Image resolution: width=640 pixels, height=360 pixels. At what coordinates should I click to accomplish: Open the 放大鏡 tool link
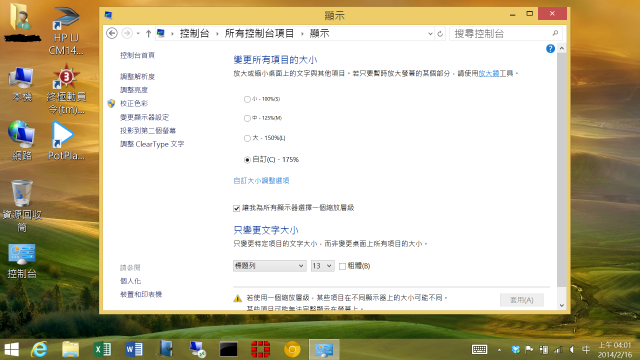pos(489,73)
